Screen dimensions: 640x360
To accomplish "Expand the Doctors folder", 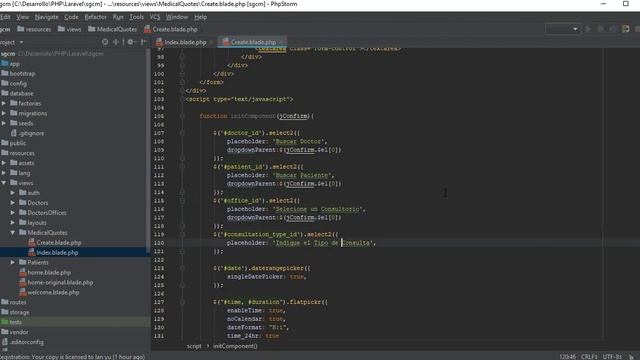I will coord(13,203).
